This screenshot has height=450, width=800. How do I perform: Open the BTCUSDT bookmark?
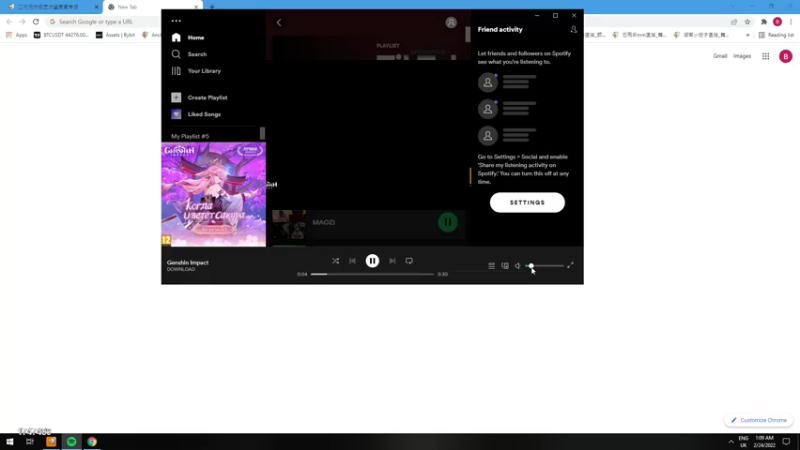pos(61,35)
